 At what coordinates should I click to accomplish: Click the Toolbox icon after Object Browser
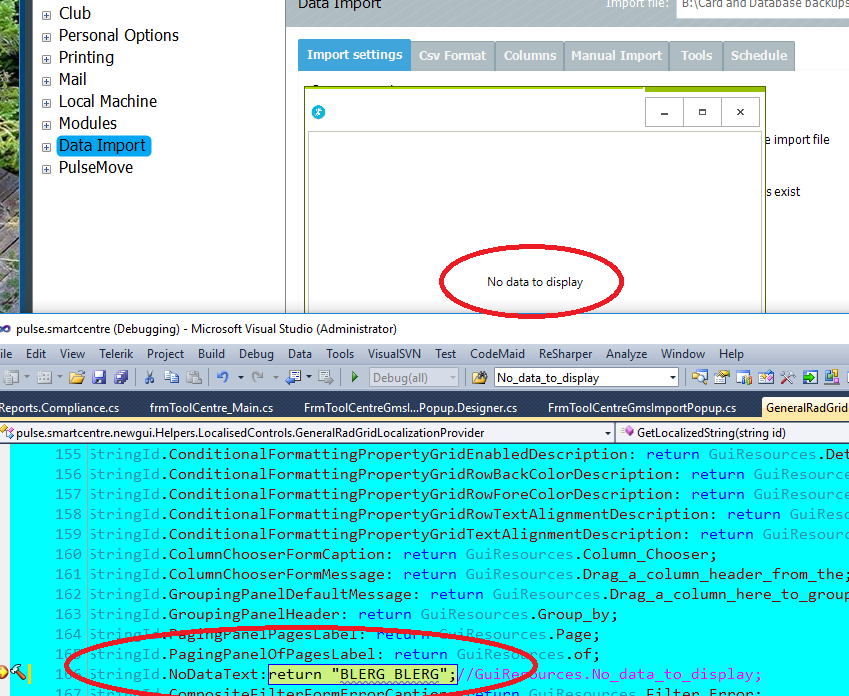(766, 378)
